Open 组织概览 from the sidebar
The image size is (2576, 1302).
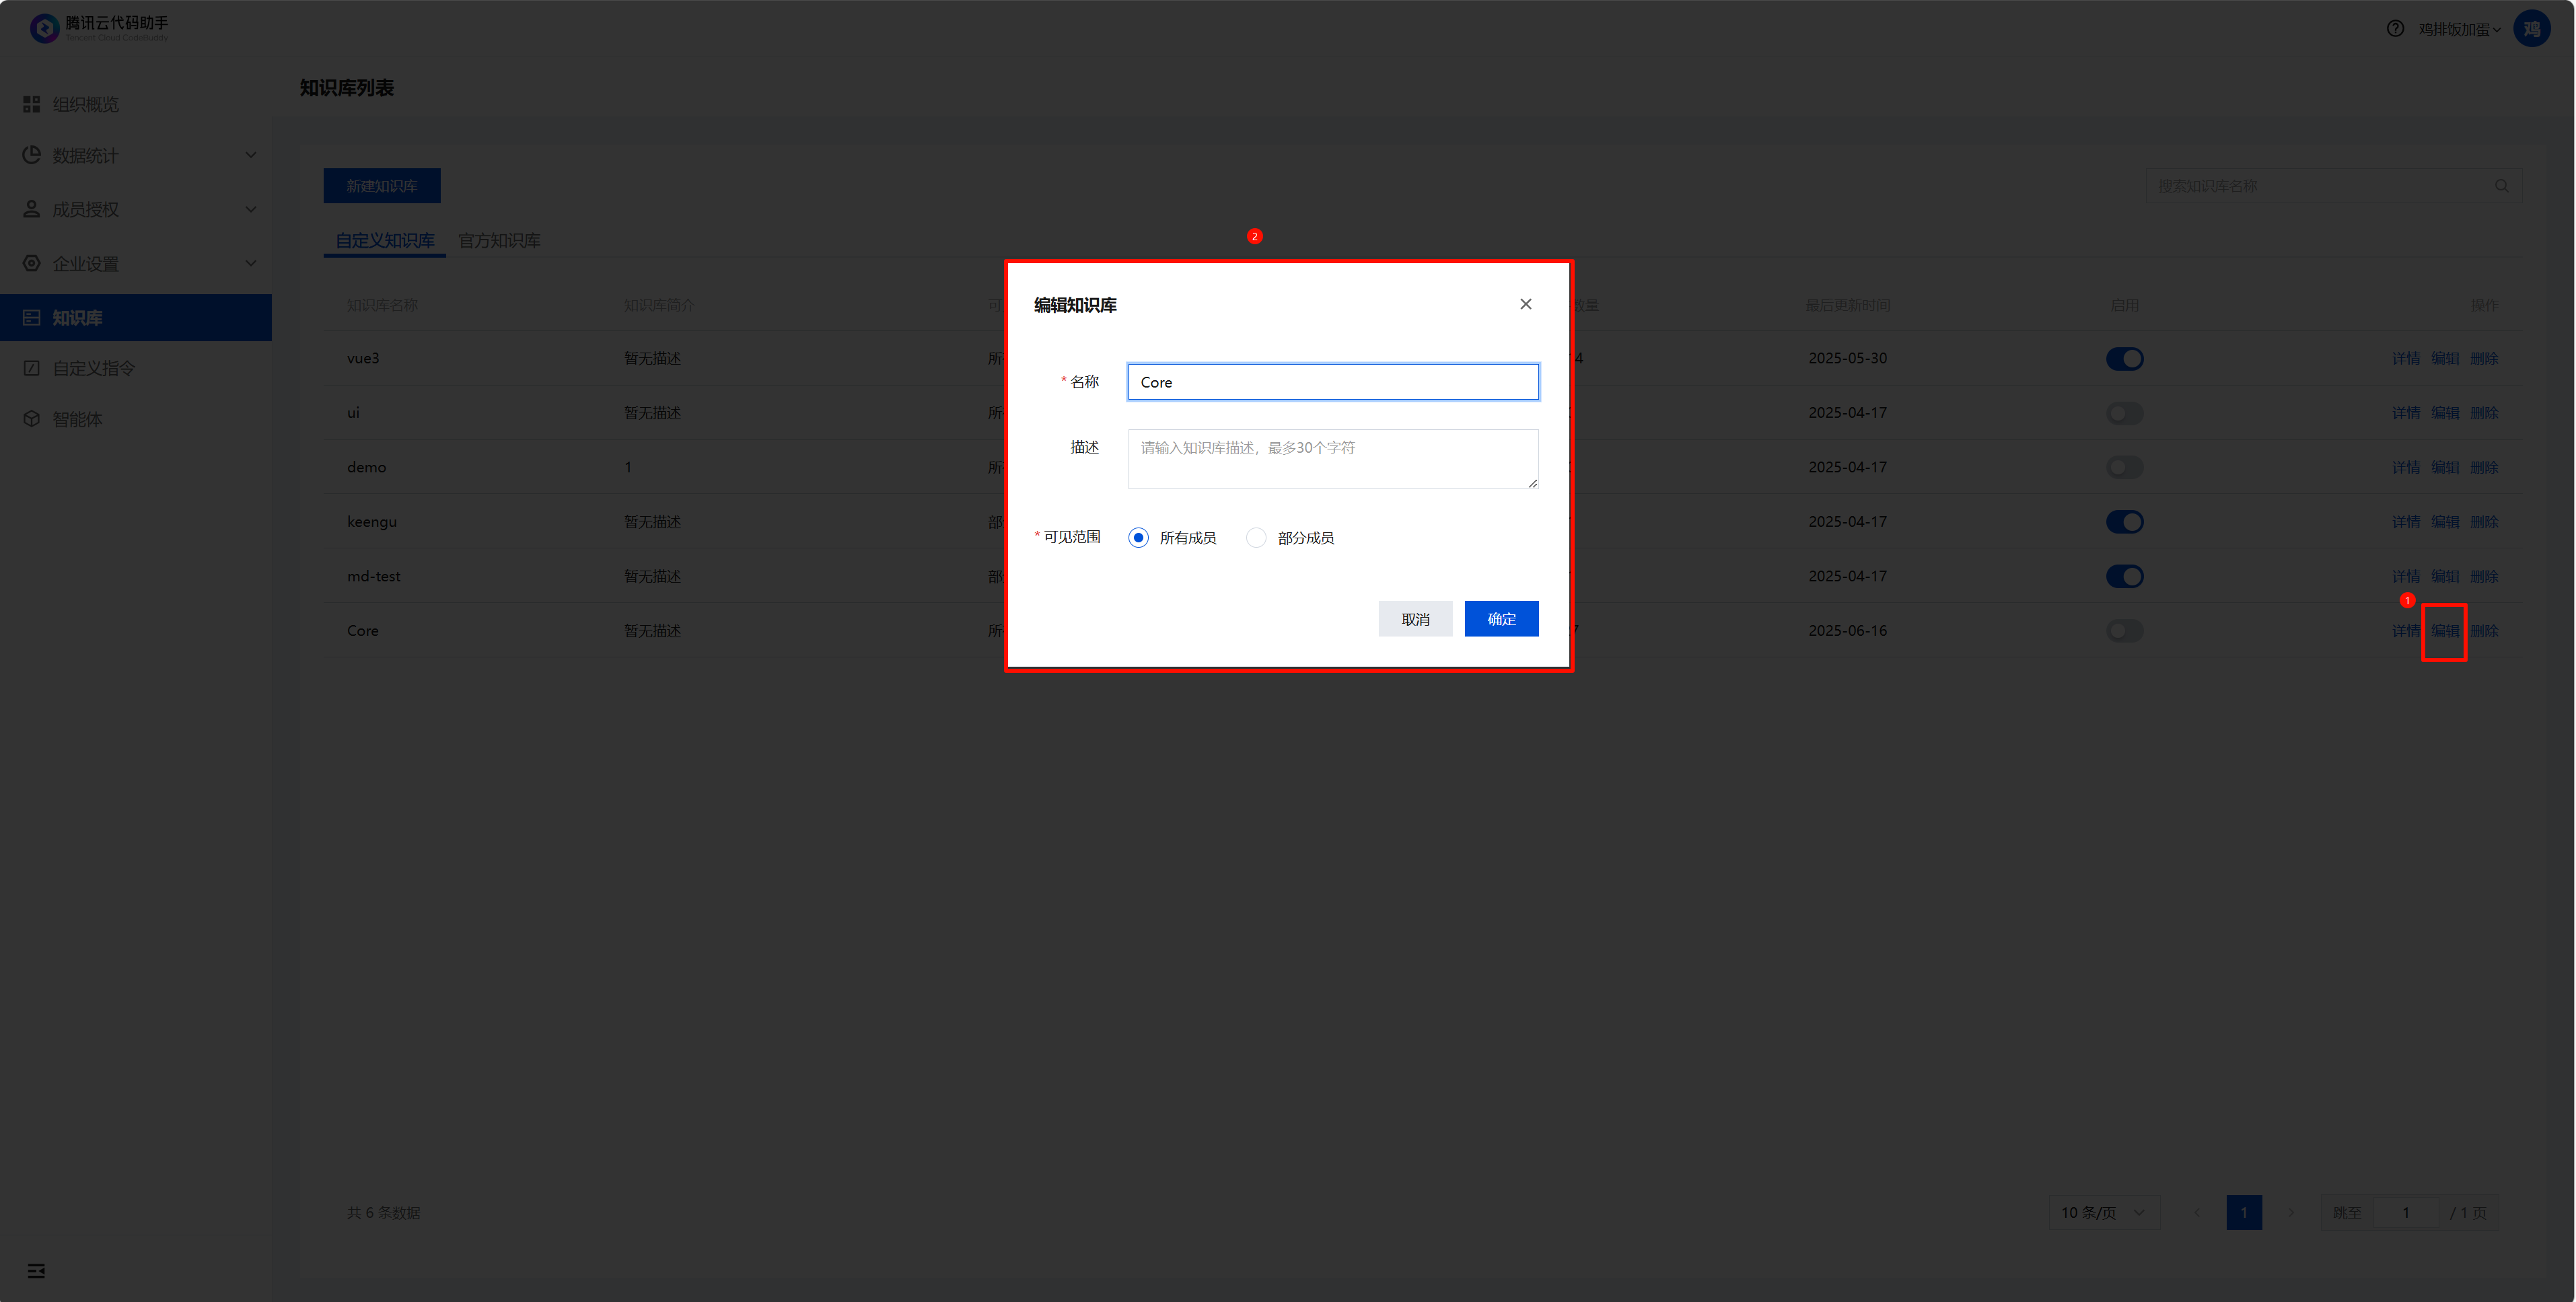[85, 104]
